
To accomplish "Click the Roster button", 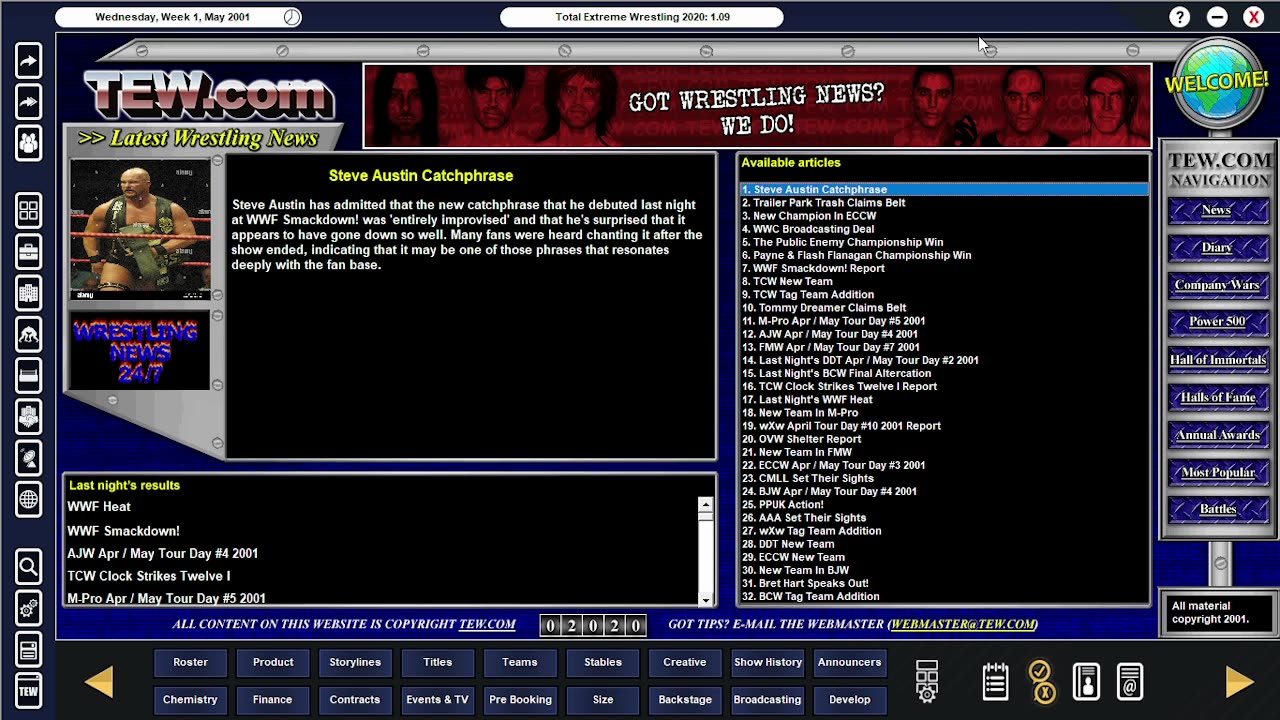I will (190, 662).
